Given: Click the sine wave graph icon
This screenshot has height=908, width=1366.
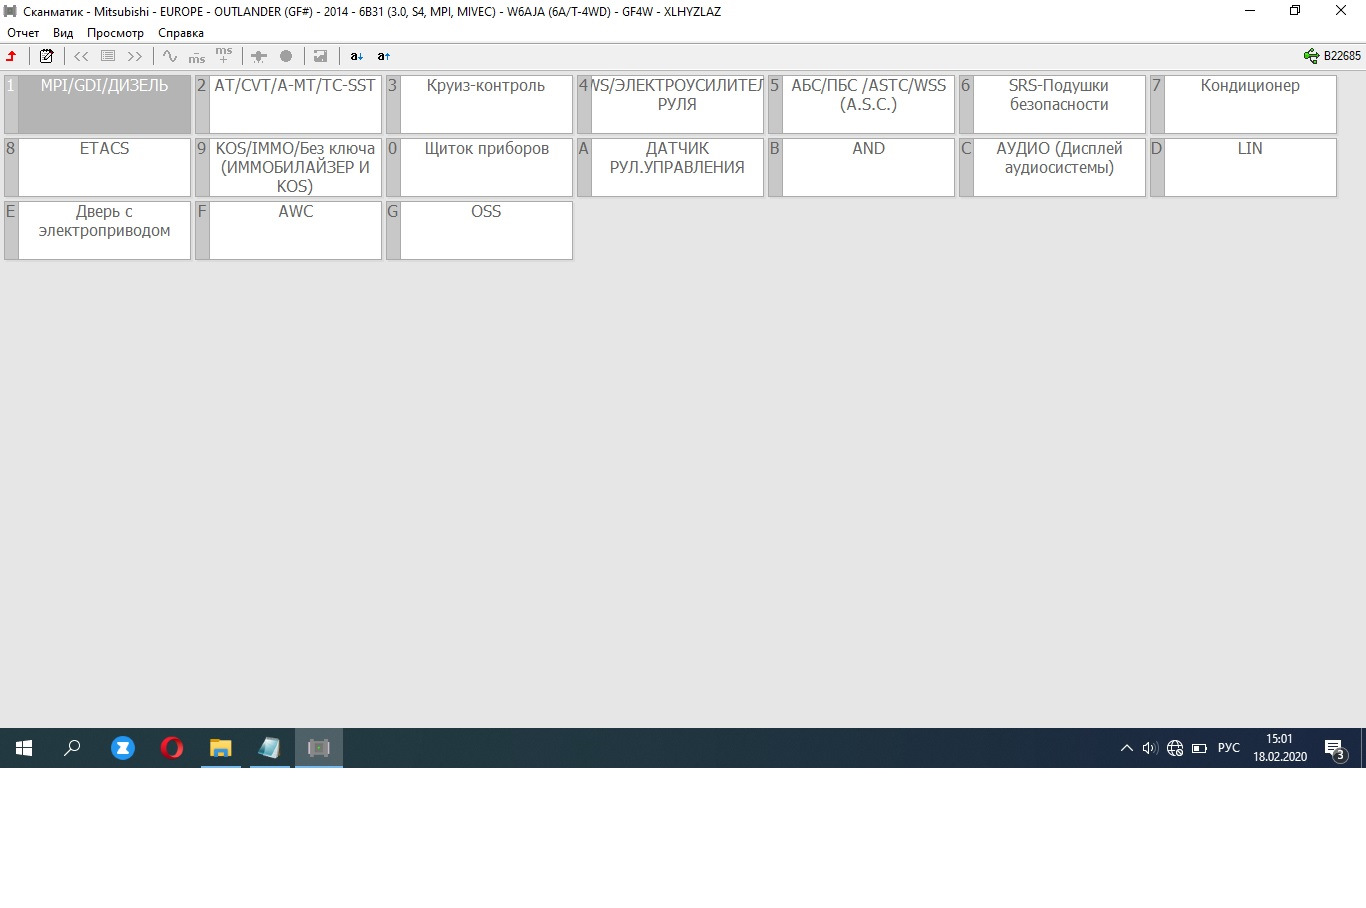Looking at the screenshot, I should (170, 56).
